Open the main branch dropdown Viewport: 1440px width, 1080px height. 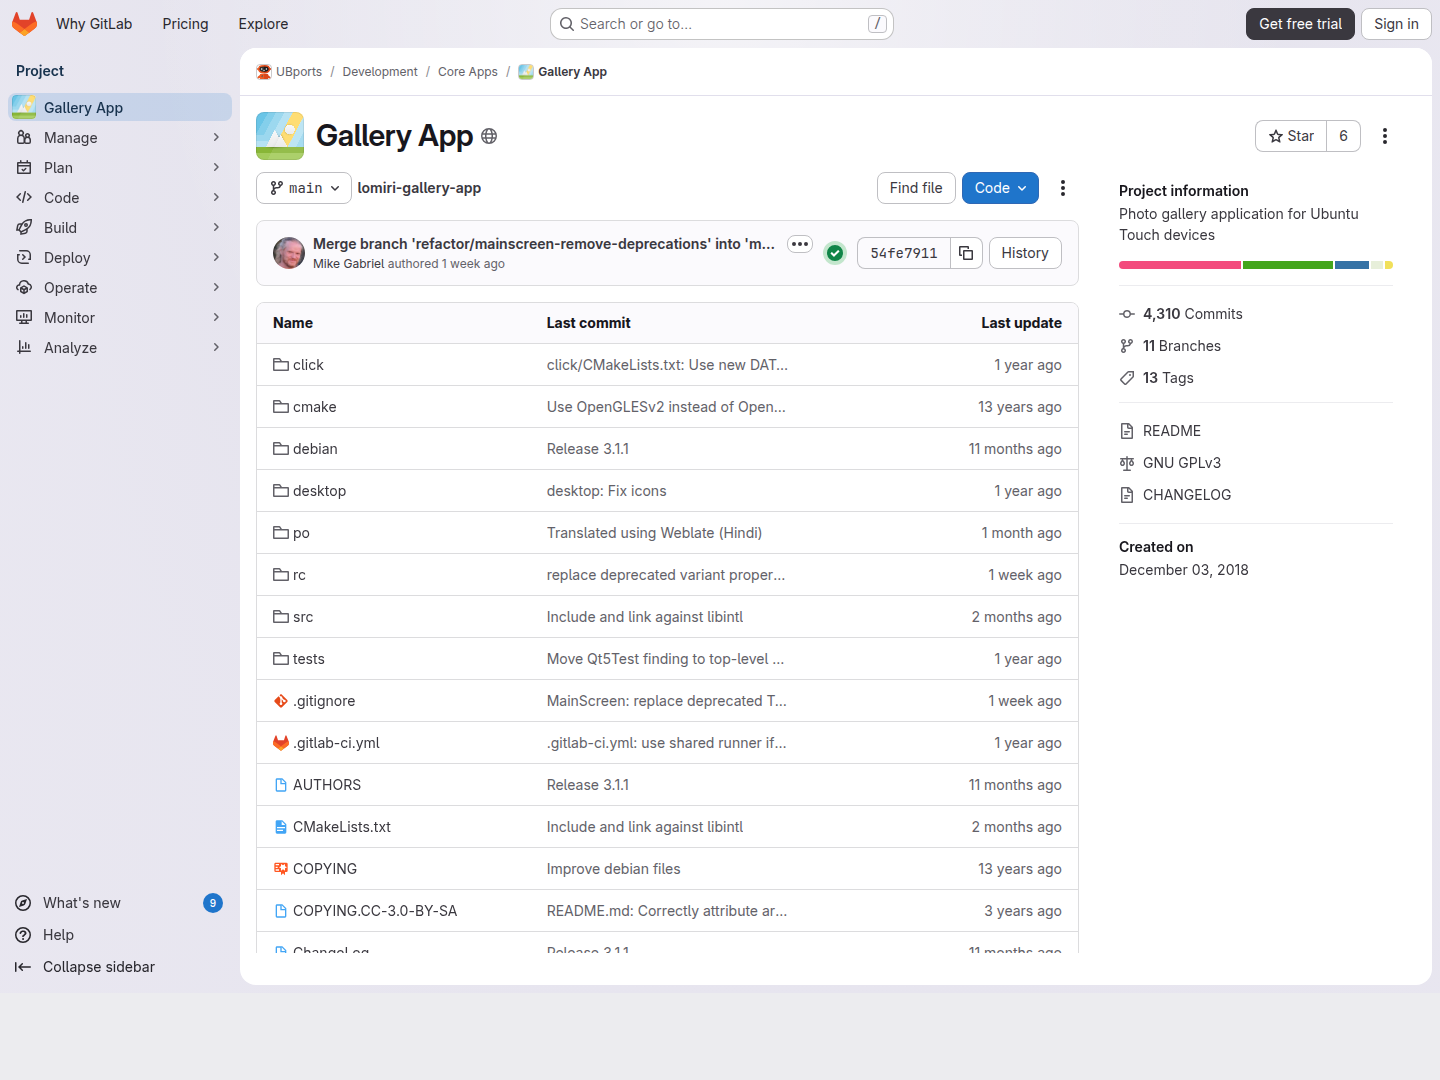click(x=304, y=188)
